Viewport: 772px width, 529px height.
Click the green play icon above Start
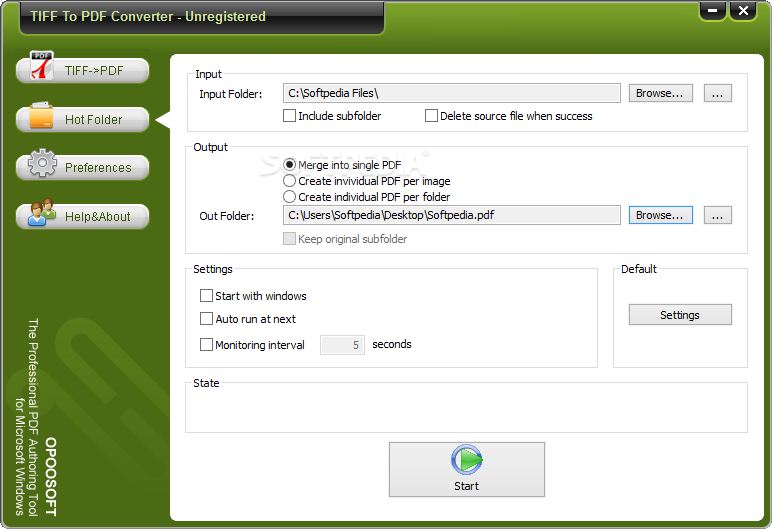pos(467,460)
